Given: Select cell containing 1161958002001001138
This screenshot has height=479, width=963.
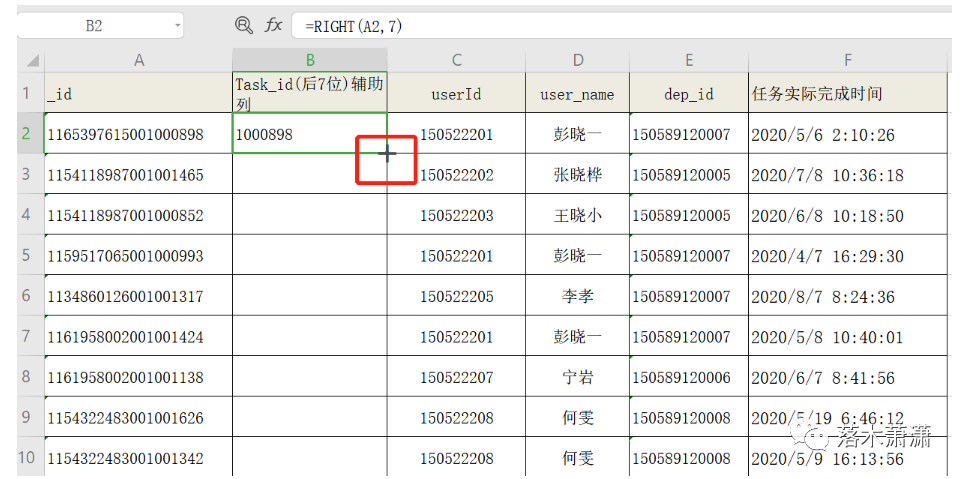Looking at the screenshot, I should point(139,376).
